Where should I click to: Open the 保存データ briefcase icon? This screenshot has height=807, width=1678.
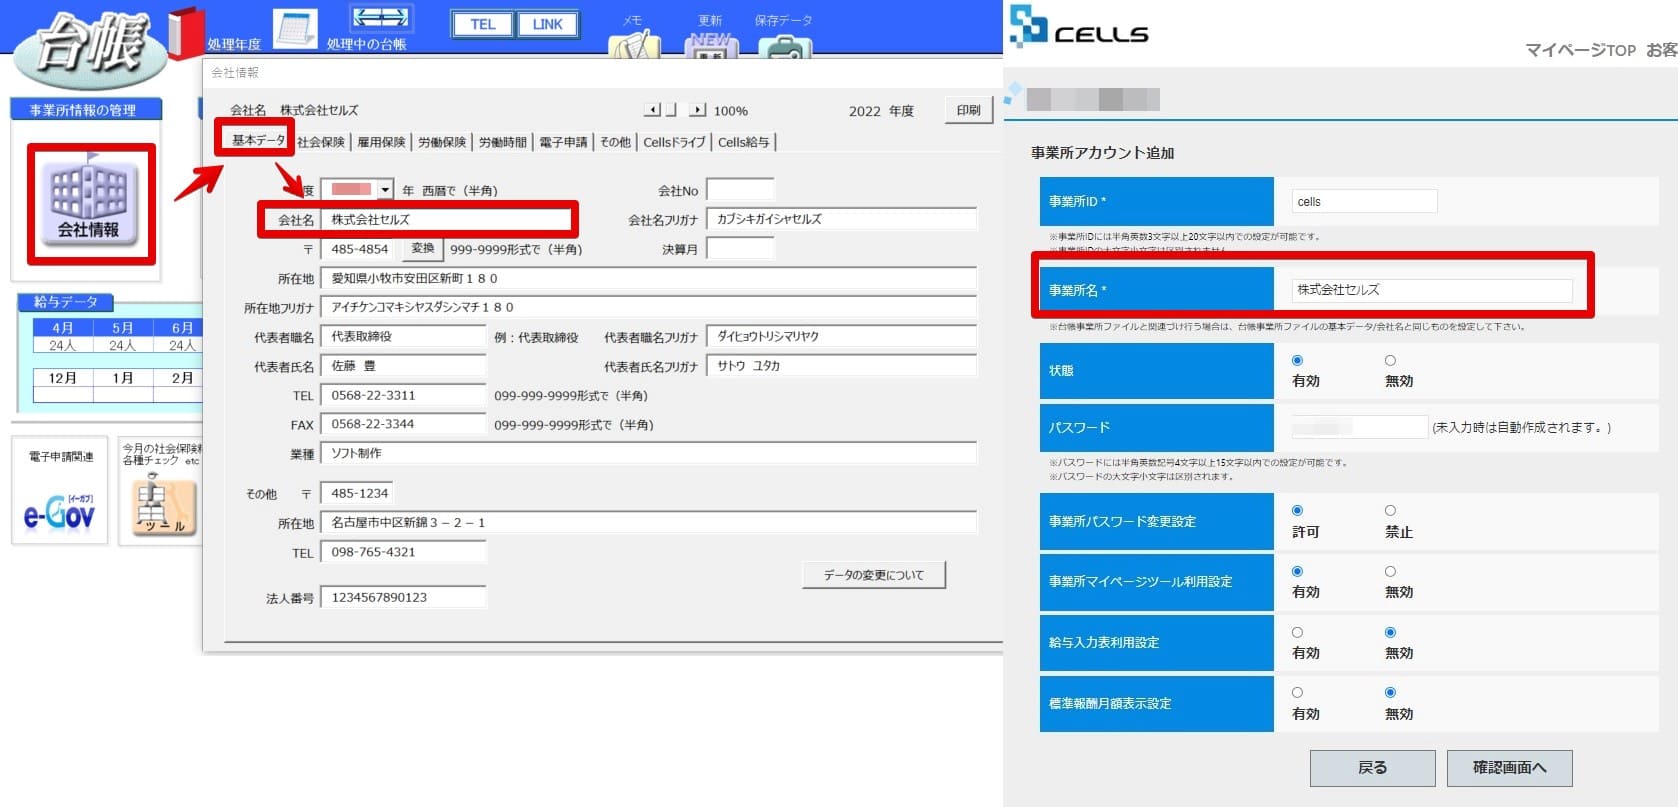(785, 47)
